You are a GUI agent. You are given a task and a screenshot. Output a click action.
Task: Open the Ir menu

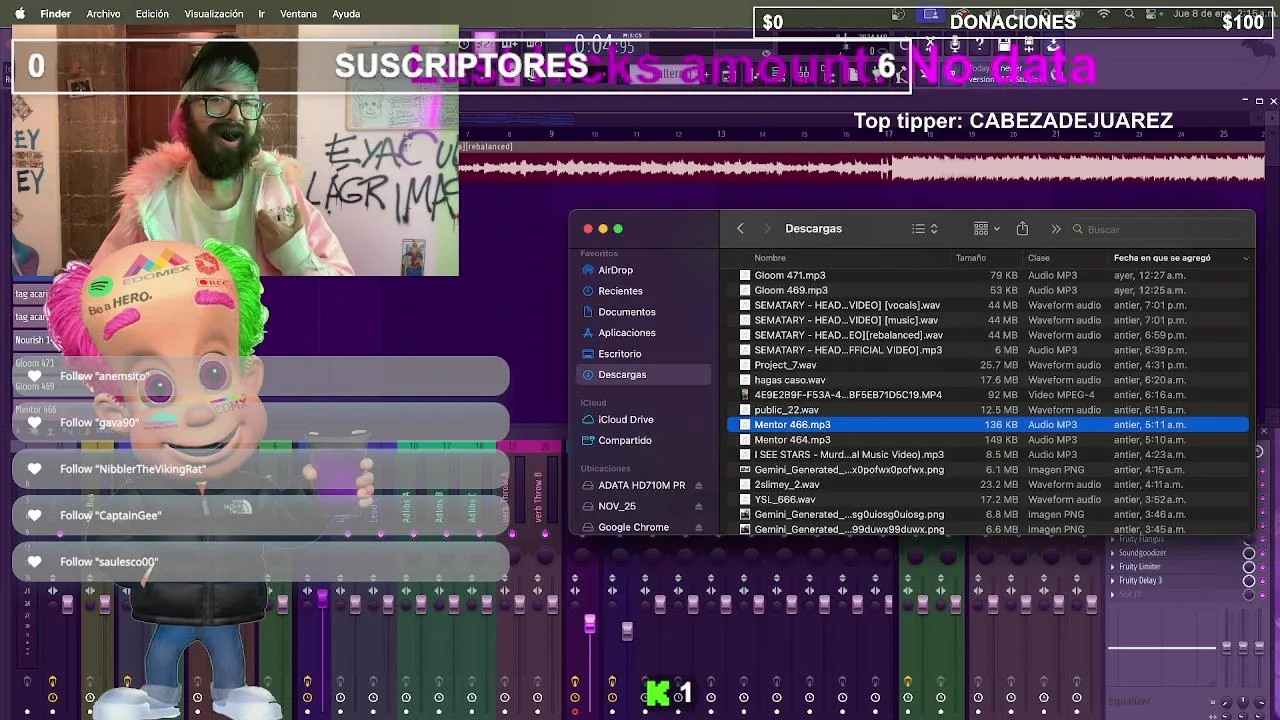(x=261, y=14)
